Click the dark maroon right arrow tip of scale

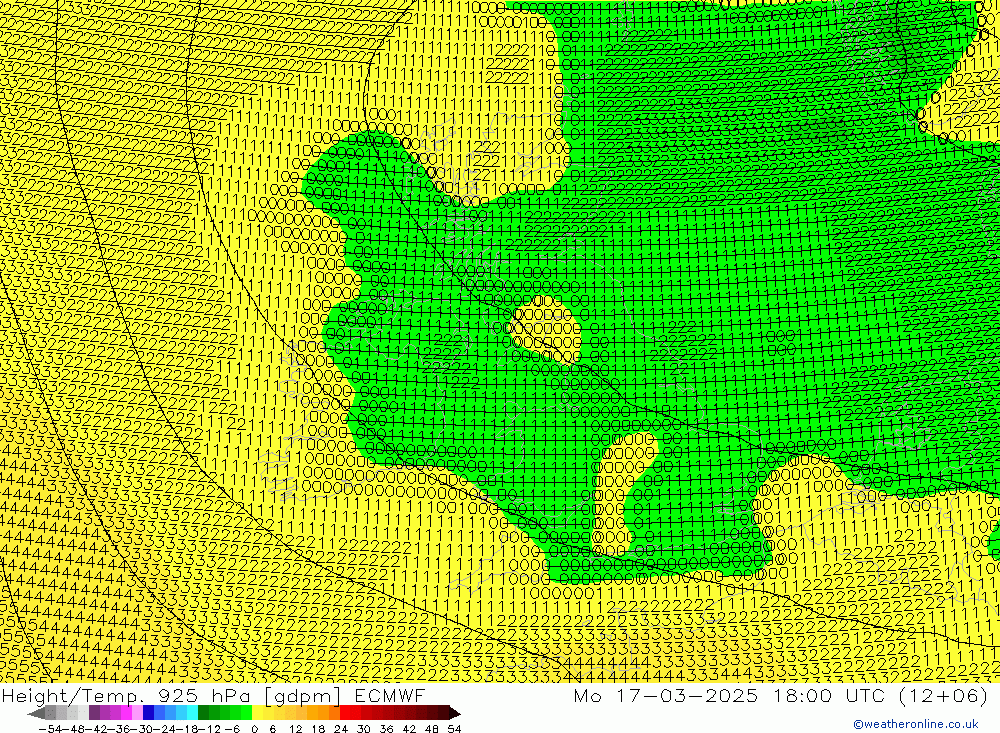click(x=455, y=714)
